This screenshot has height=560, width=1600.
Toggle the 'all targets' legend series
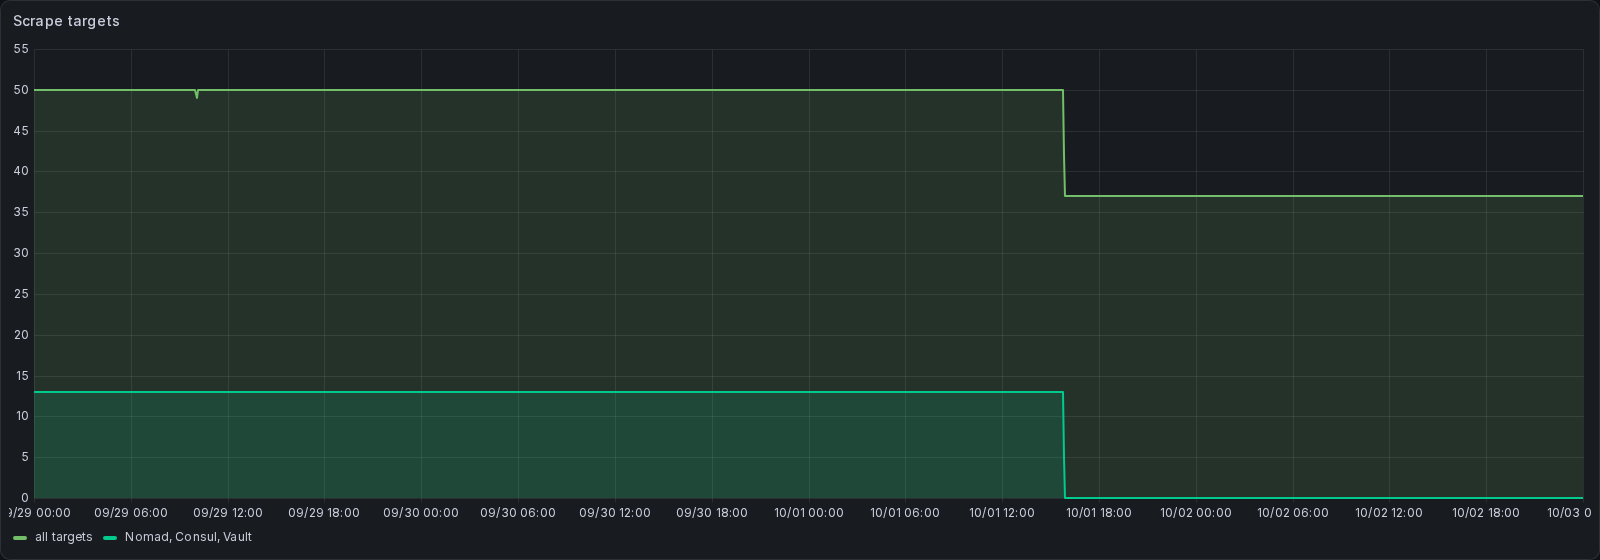[x=64, y=537]
